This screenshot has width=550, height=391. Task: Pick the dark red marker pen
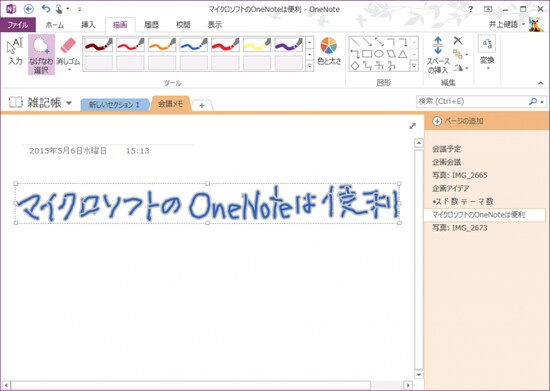click(99, 45)
